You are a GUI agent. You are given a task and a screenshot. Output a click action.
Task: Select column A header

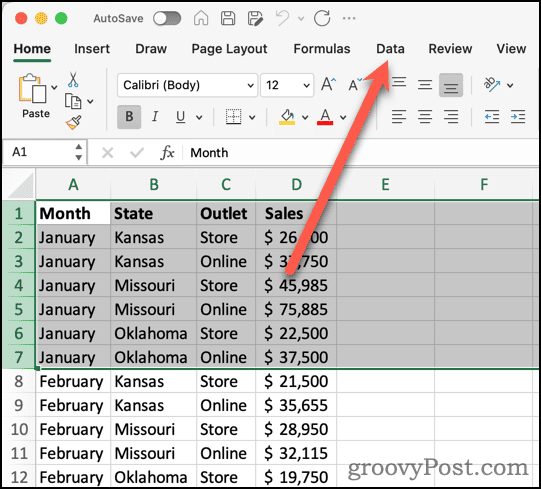[73, 185]
